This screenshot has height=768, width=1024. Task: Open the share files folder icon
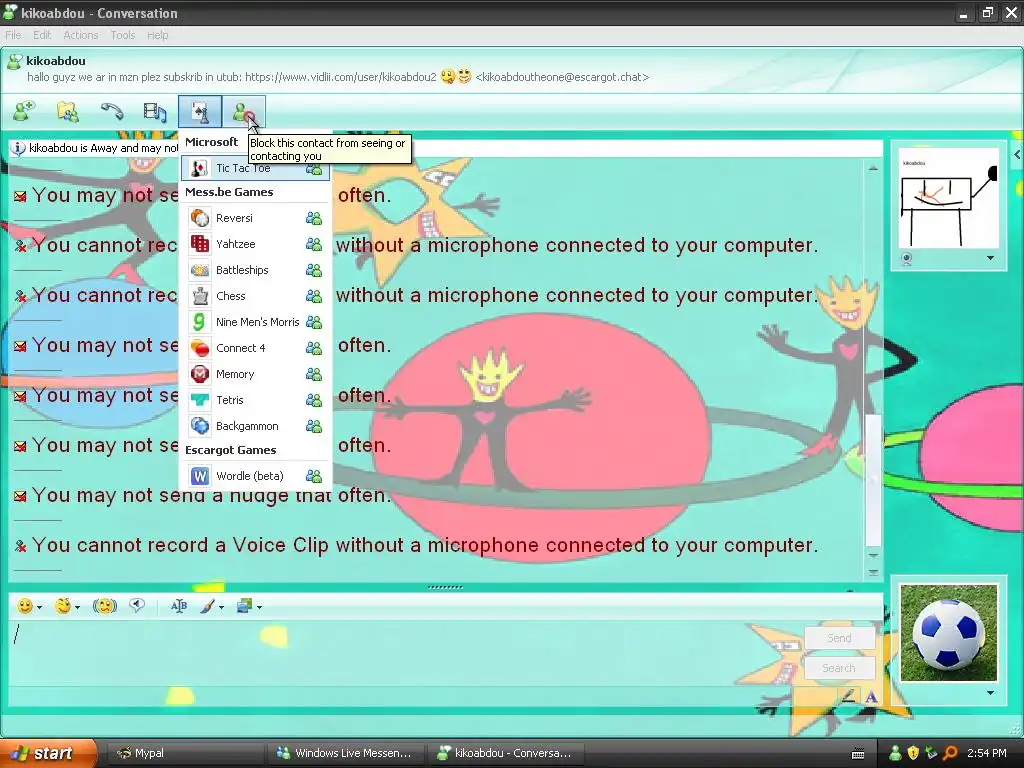(x=67, y=112)
